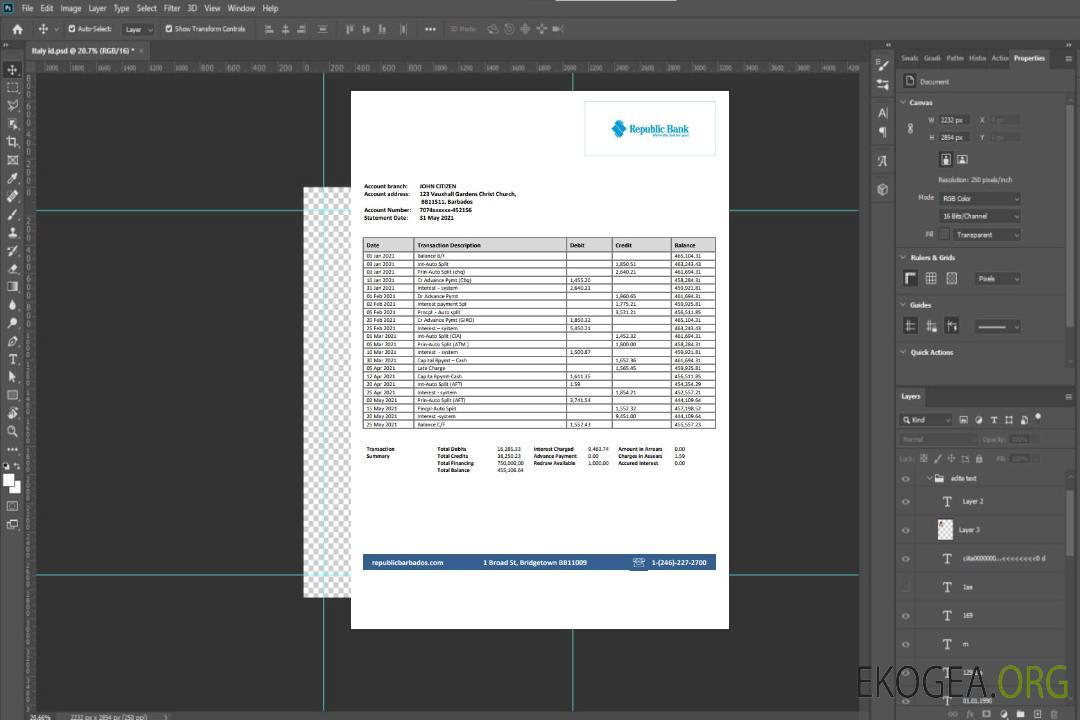Select the Hand tool
Image resolution: width=1080 pixels, height=720 pixels.
click(12, 413)
